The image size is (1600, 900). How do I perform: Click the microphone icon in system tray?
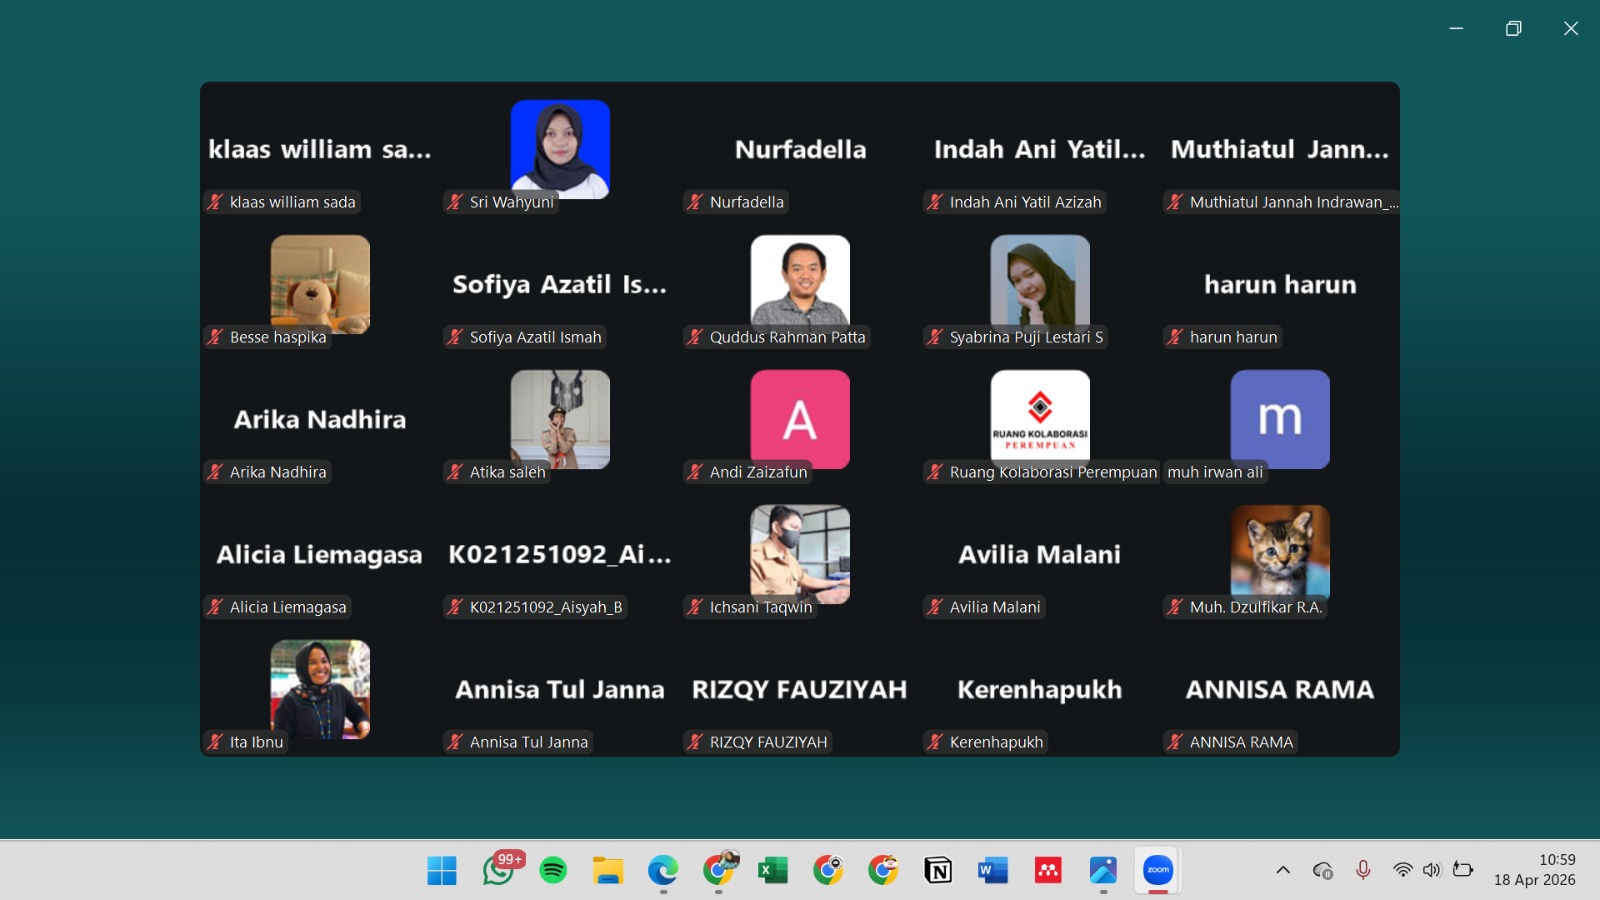click(x=1363, y=870)
